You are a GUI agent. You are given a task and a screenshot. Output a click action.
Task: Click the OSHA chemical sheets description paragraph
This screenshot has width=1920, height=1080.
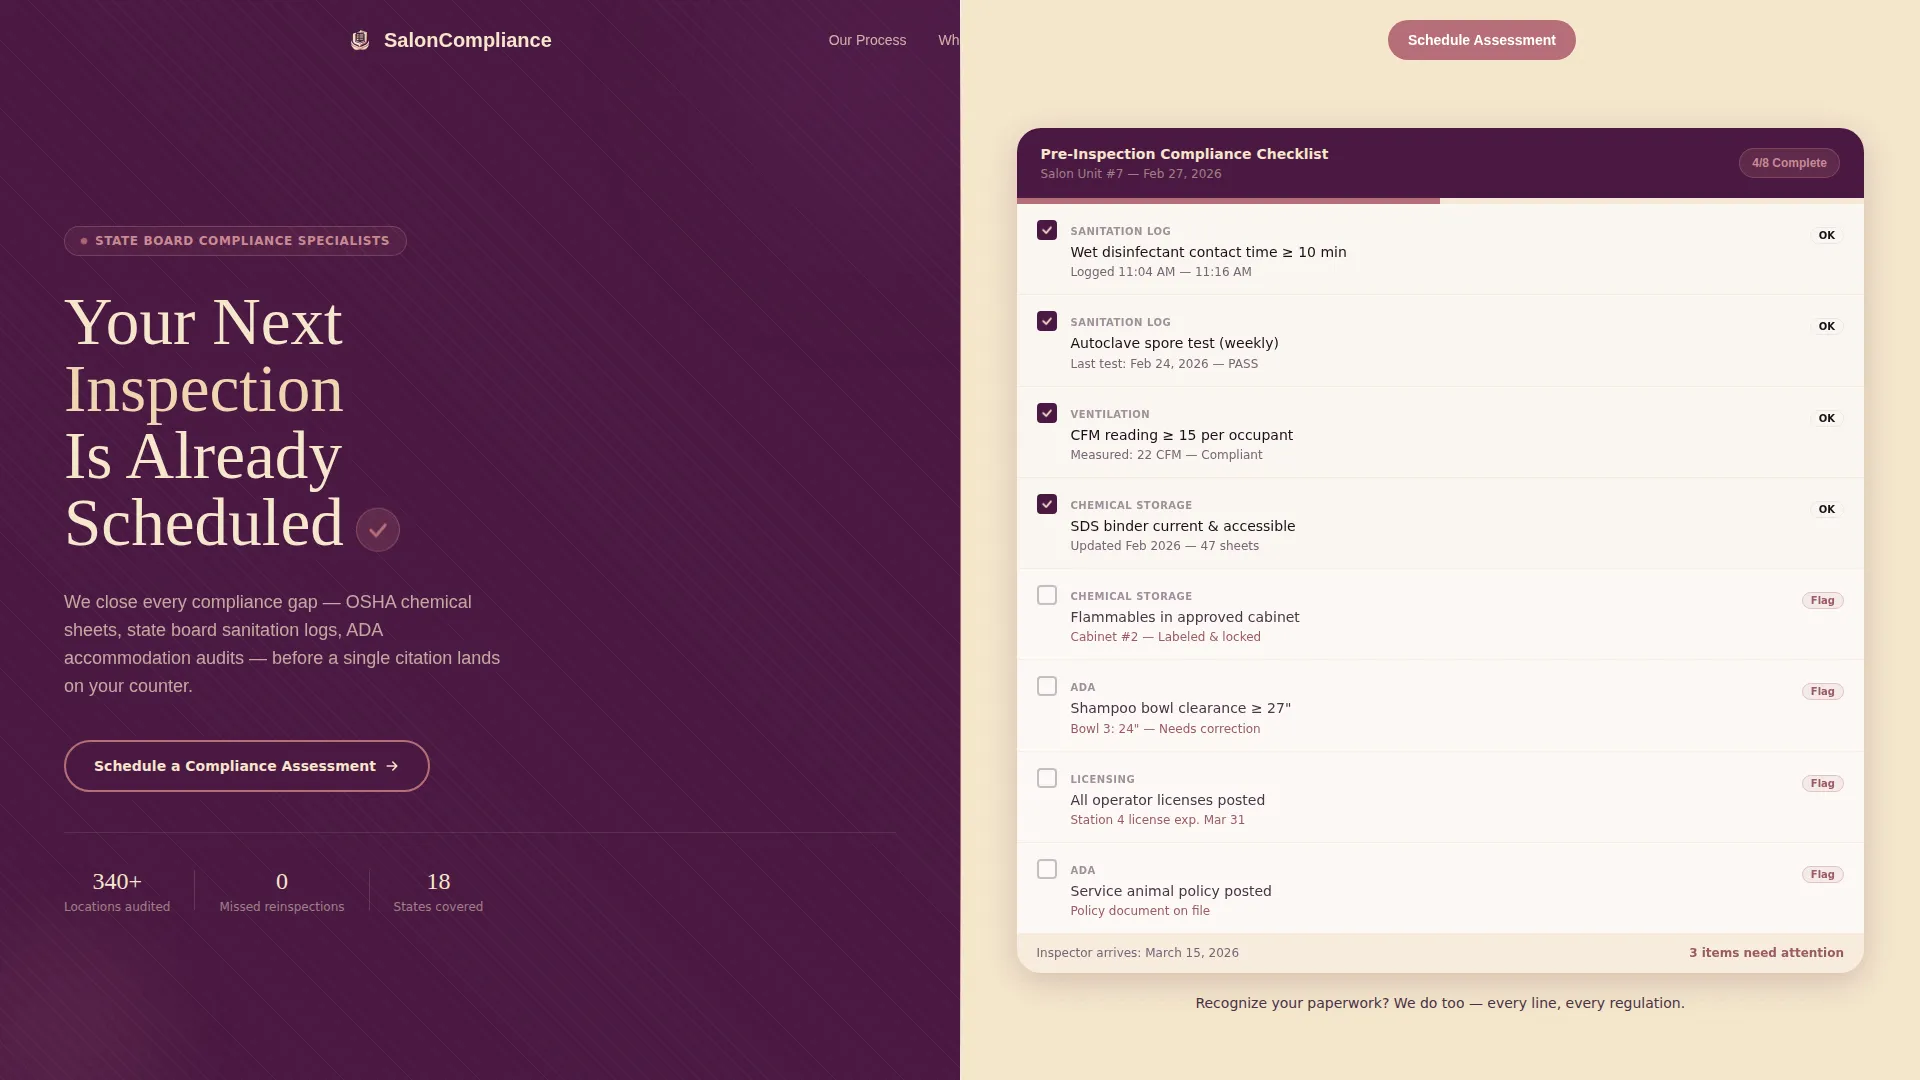pos(282,644)
